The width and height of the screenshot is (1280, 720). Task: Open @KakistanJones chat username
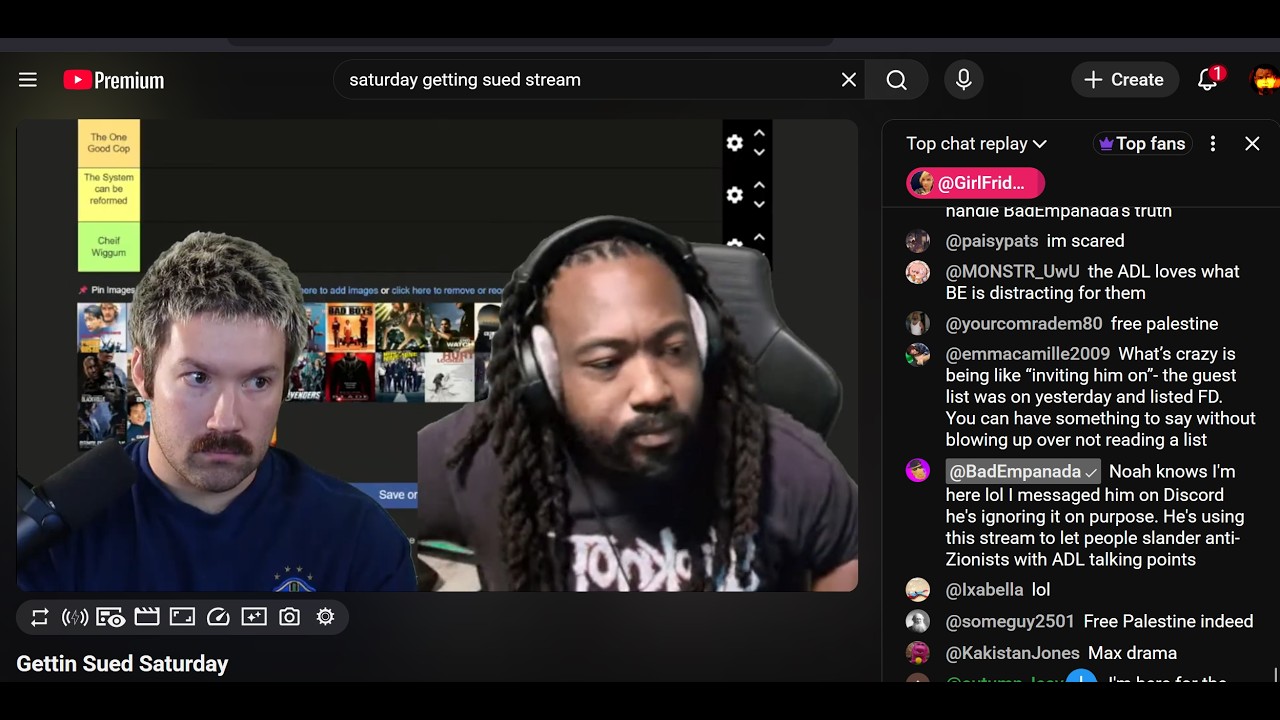(1013, 653)
